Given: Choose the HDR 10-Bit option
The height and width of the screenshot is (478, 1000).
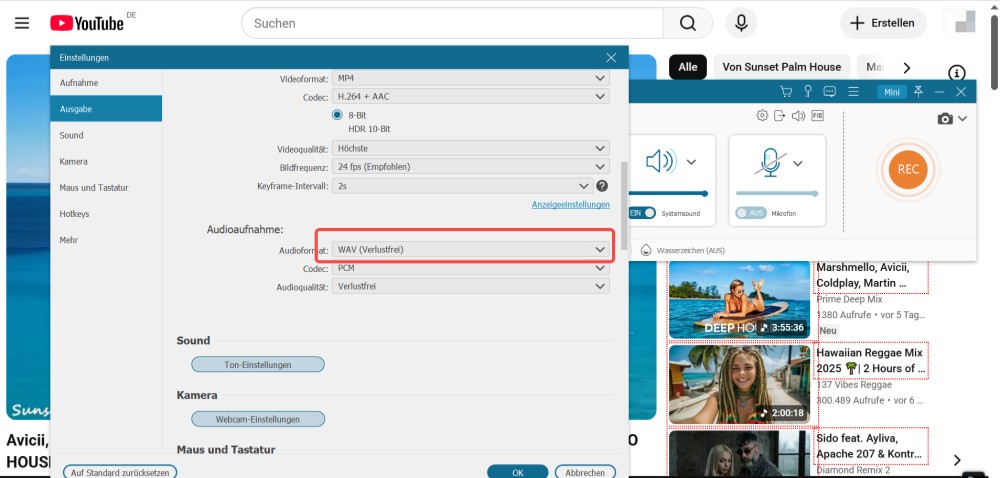Looking at the screenshot, I should [x=369, y=129].
